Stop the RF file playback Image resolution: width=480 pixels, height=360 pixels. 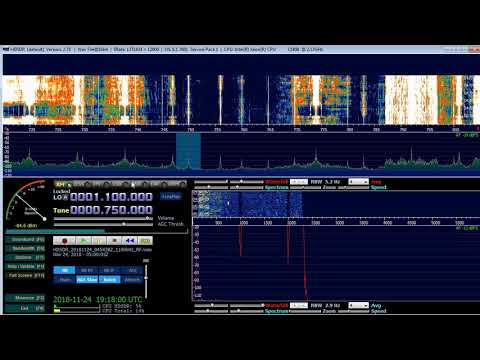click(x=114, y=240)
